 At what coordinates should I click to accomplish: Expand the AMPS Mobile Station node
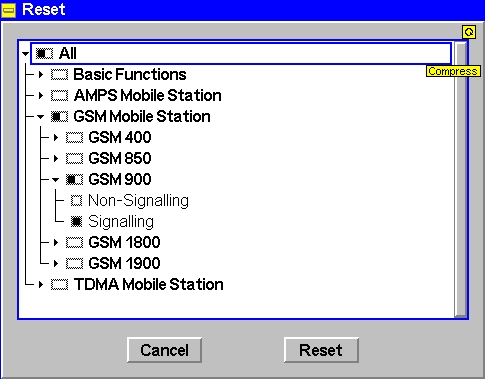(x=41, y=96)
